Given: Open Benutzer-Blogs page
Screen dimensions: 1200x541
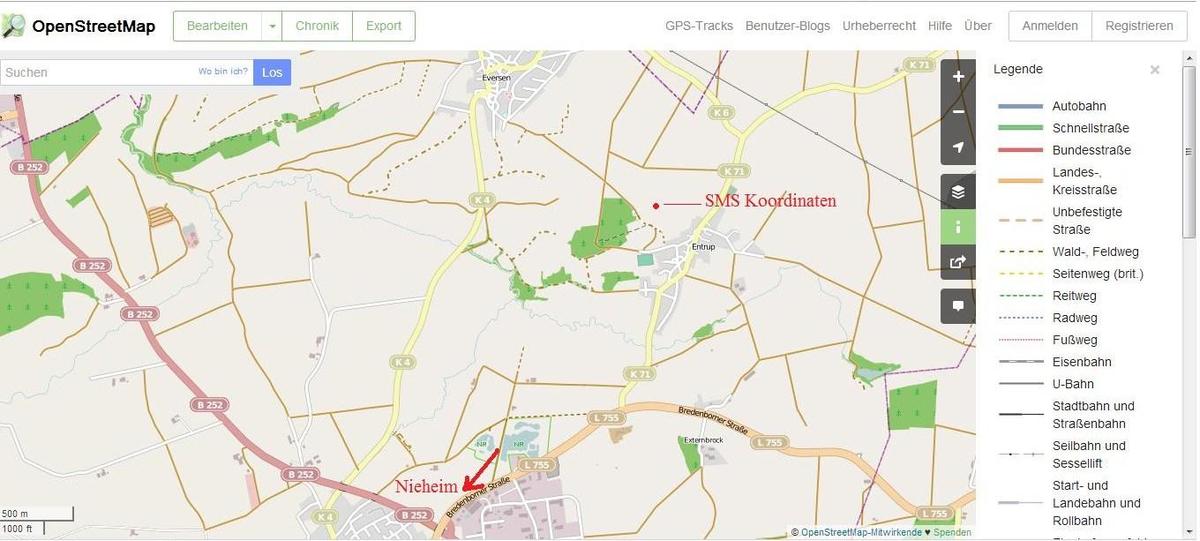Looking at the screenshot, I should (788, 26).
